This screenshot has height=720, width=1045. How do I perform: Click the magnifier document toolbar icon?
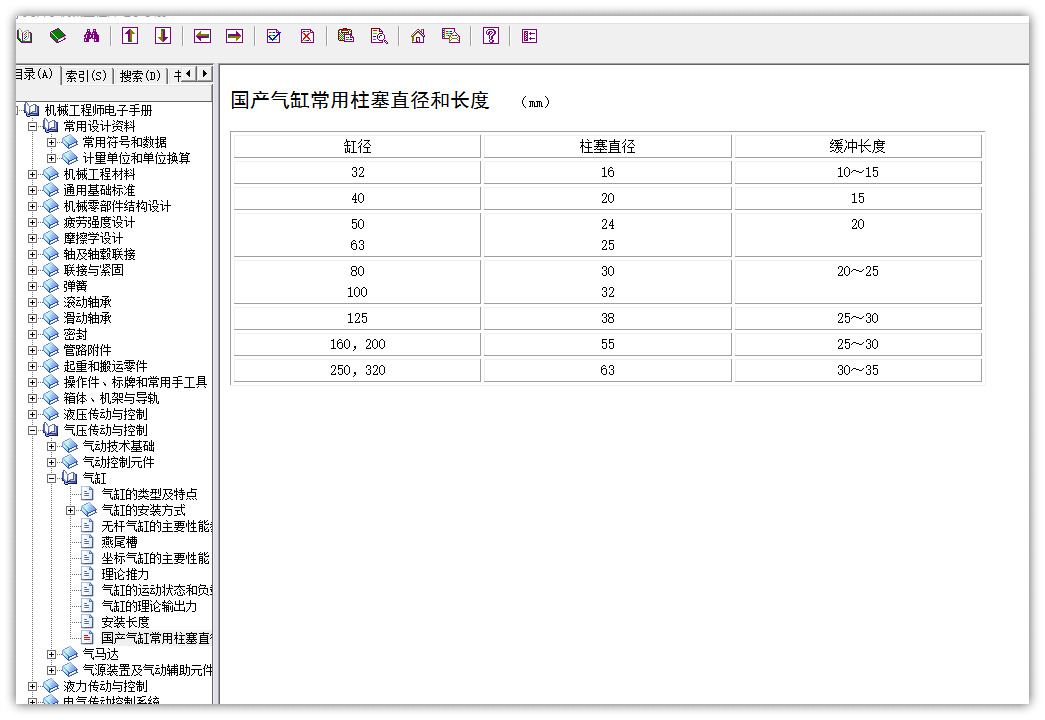[379, 36]
